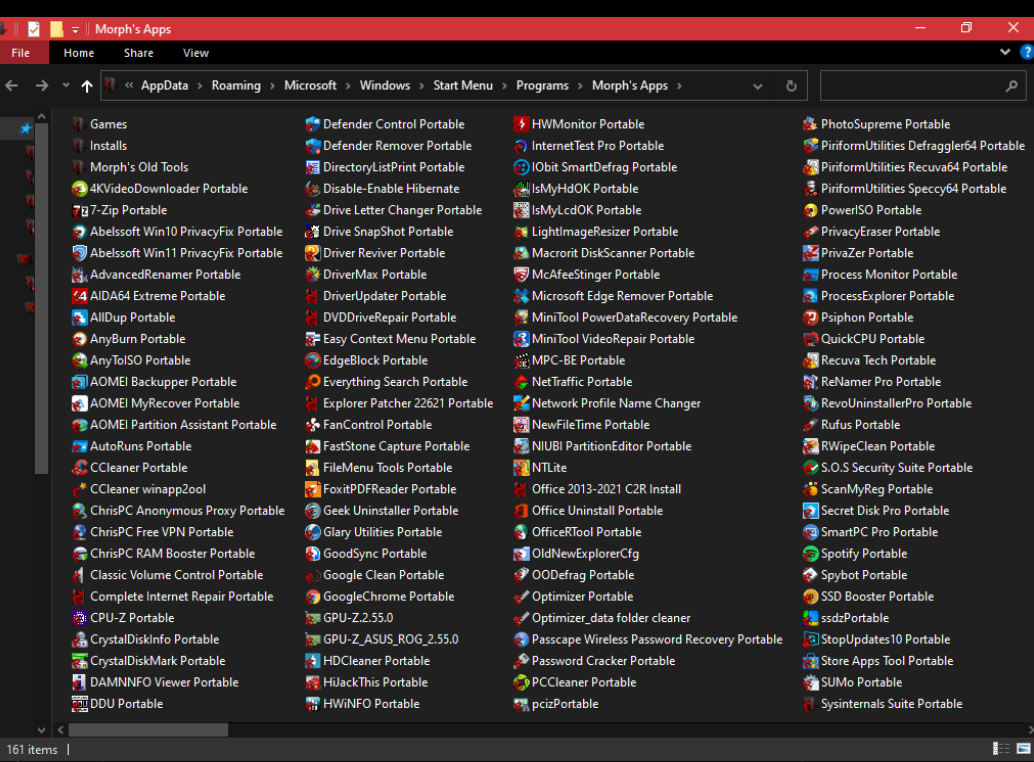This screenshot has height=762, width=1034.
Task: Click the FanControl Portable icon
Action: pyautogui.click(x=313, y=425)
